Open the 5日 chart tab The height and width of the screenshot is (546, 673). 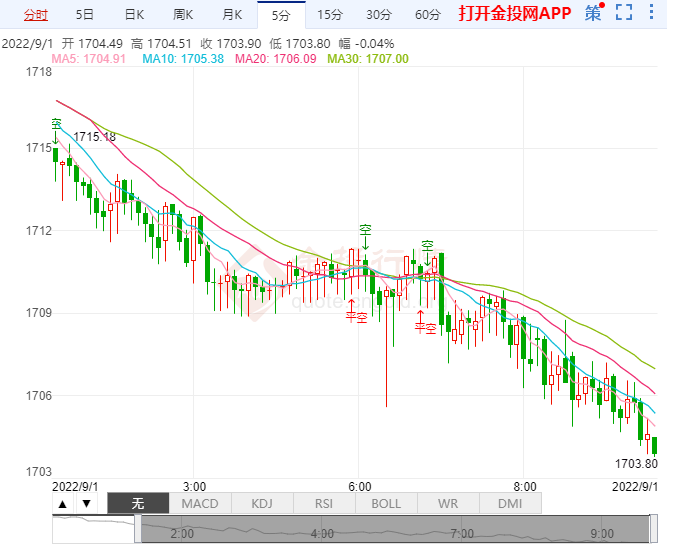[x=85, y=15]
